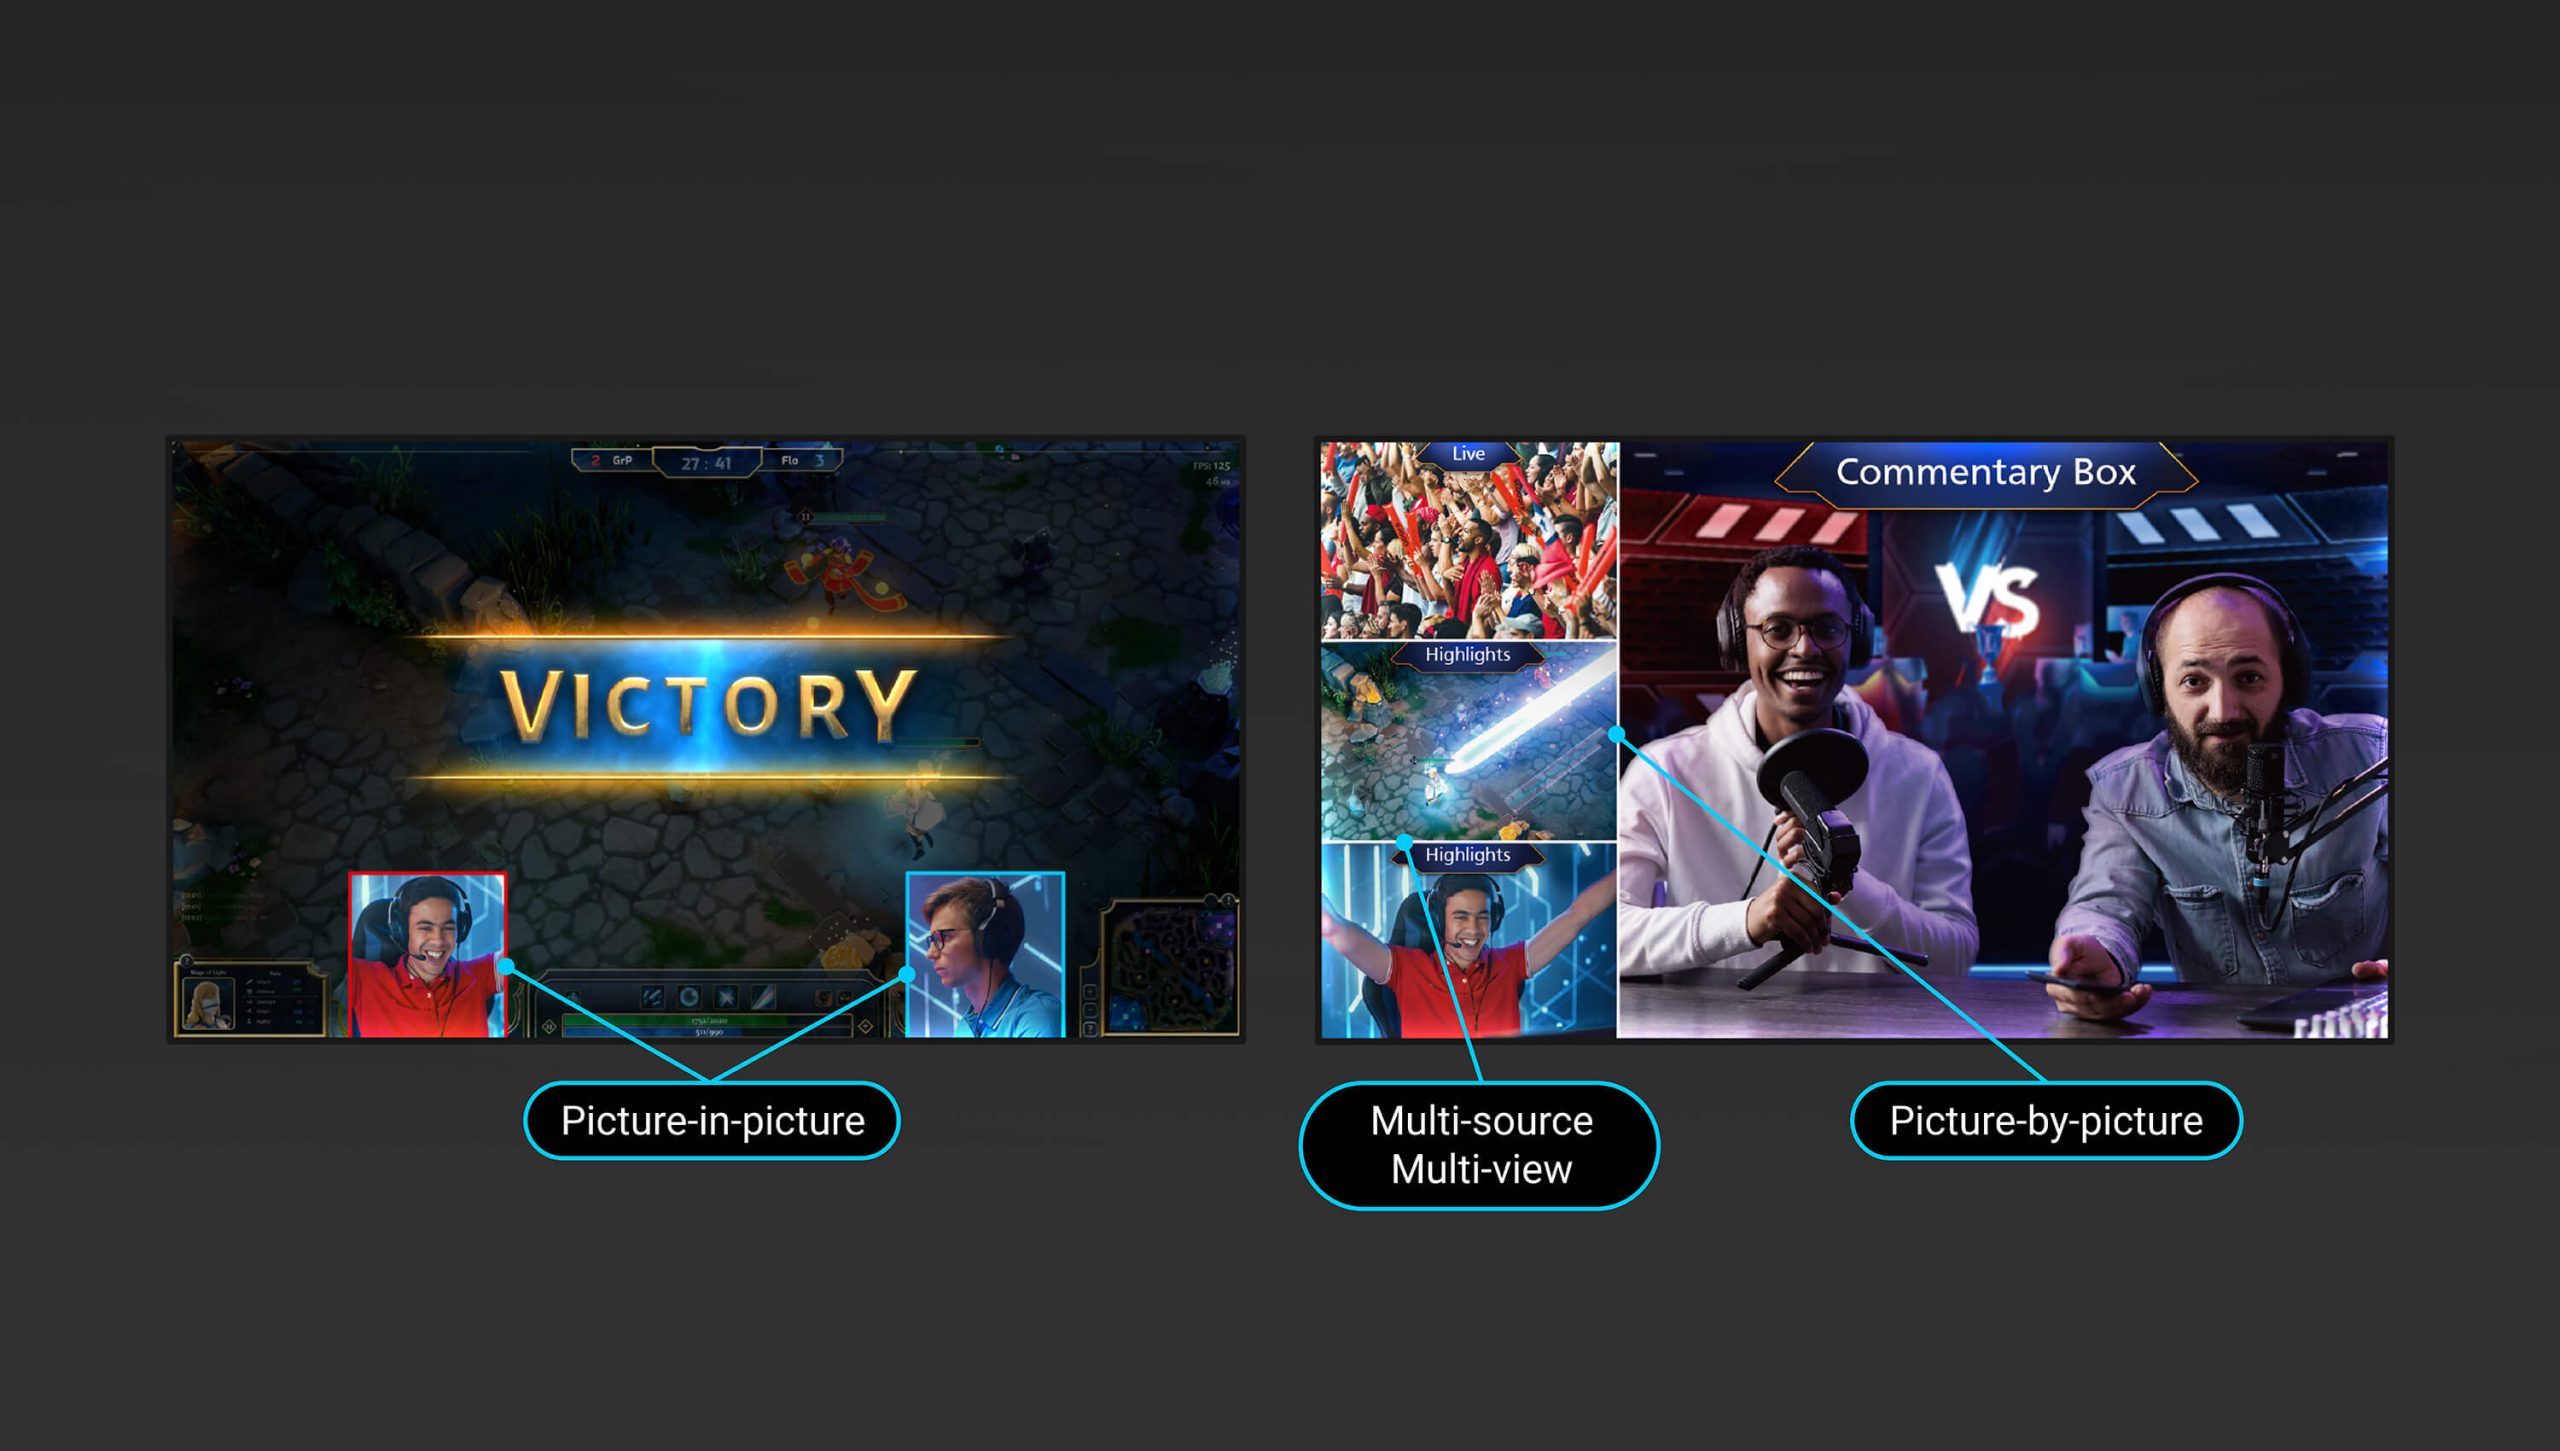Activate the star burst ability icon
This screenshot has width=2560, height=1451.
(x=725, y=997)
